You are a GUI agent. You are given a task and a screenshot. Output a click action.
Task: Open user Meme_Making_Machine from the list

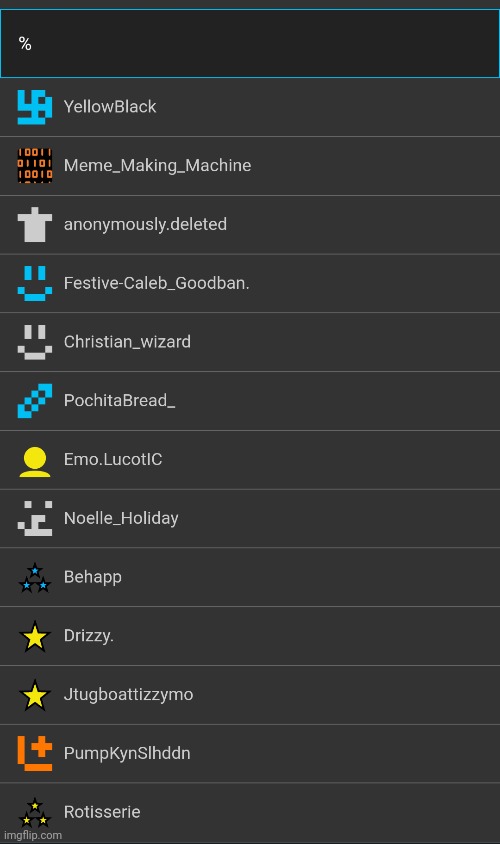tap(250, 165)
